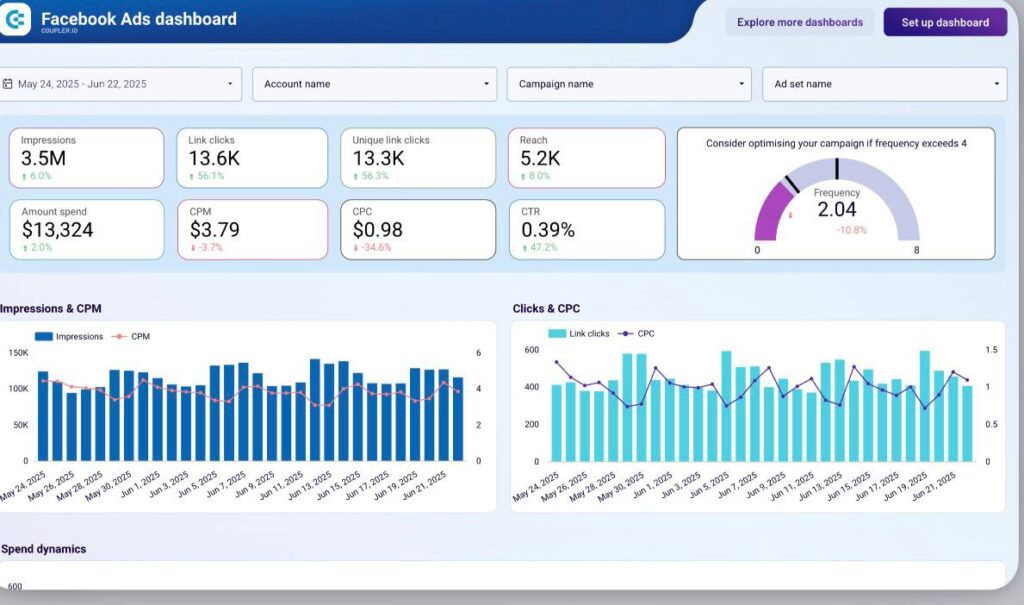Image resolution: width=1024 pixels, height=605 pixels.
Task: Click the calendar icon beside date range
Action: (7, 84)
